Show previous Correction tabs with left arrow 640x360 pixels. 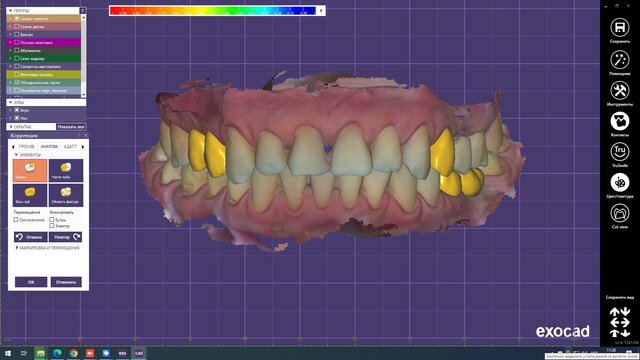click(x=13, y=147)
